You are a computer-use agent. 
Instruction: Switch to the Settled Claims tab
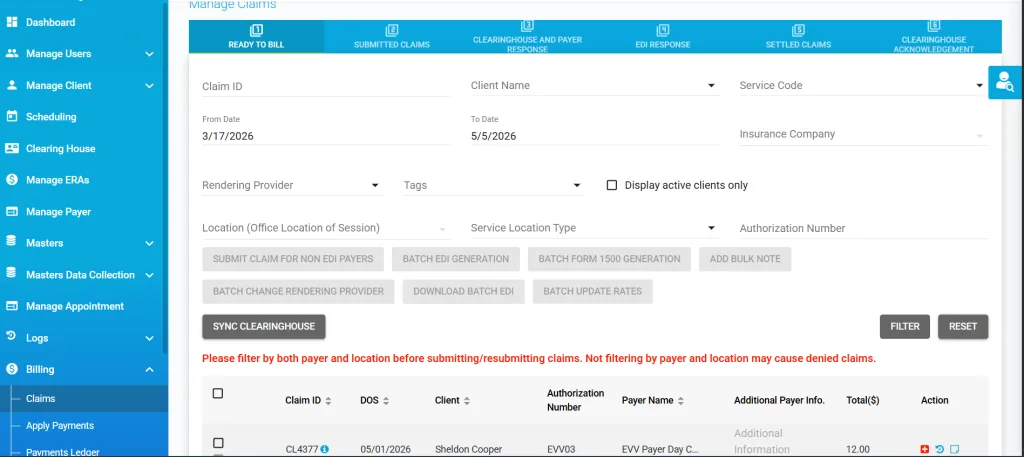tap(798, 37)
